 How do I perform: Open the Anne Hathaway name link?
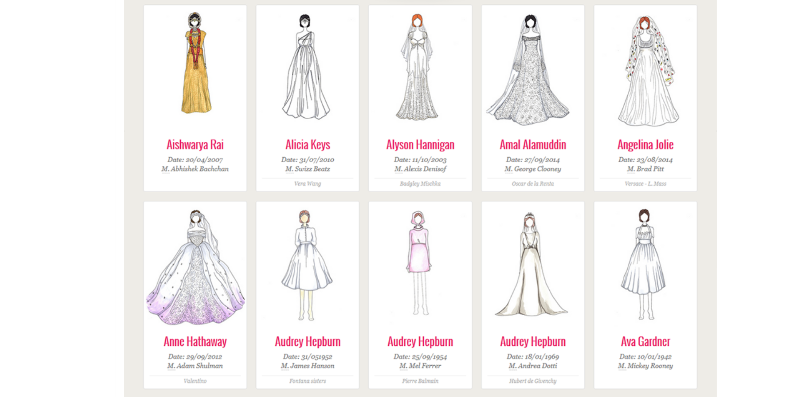pos(195,341)
